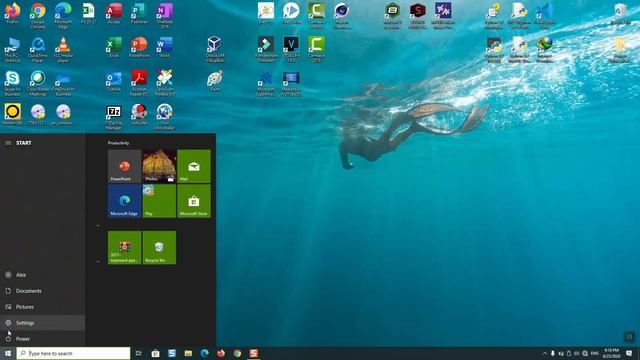Open the Firefox desktop shortcut
Viewport: 640px width, 360px height.
[12, 13]
